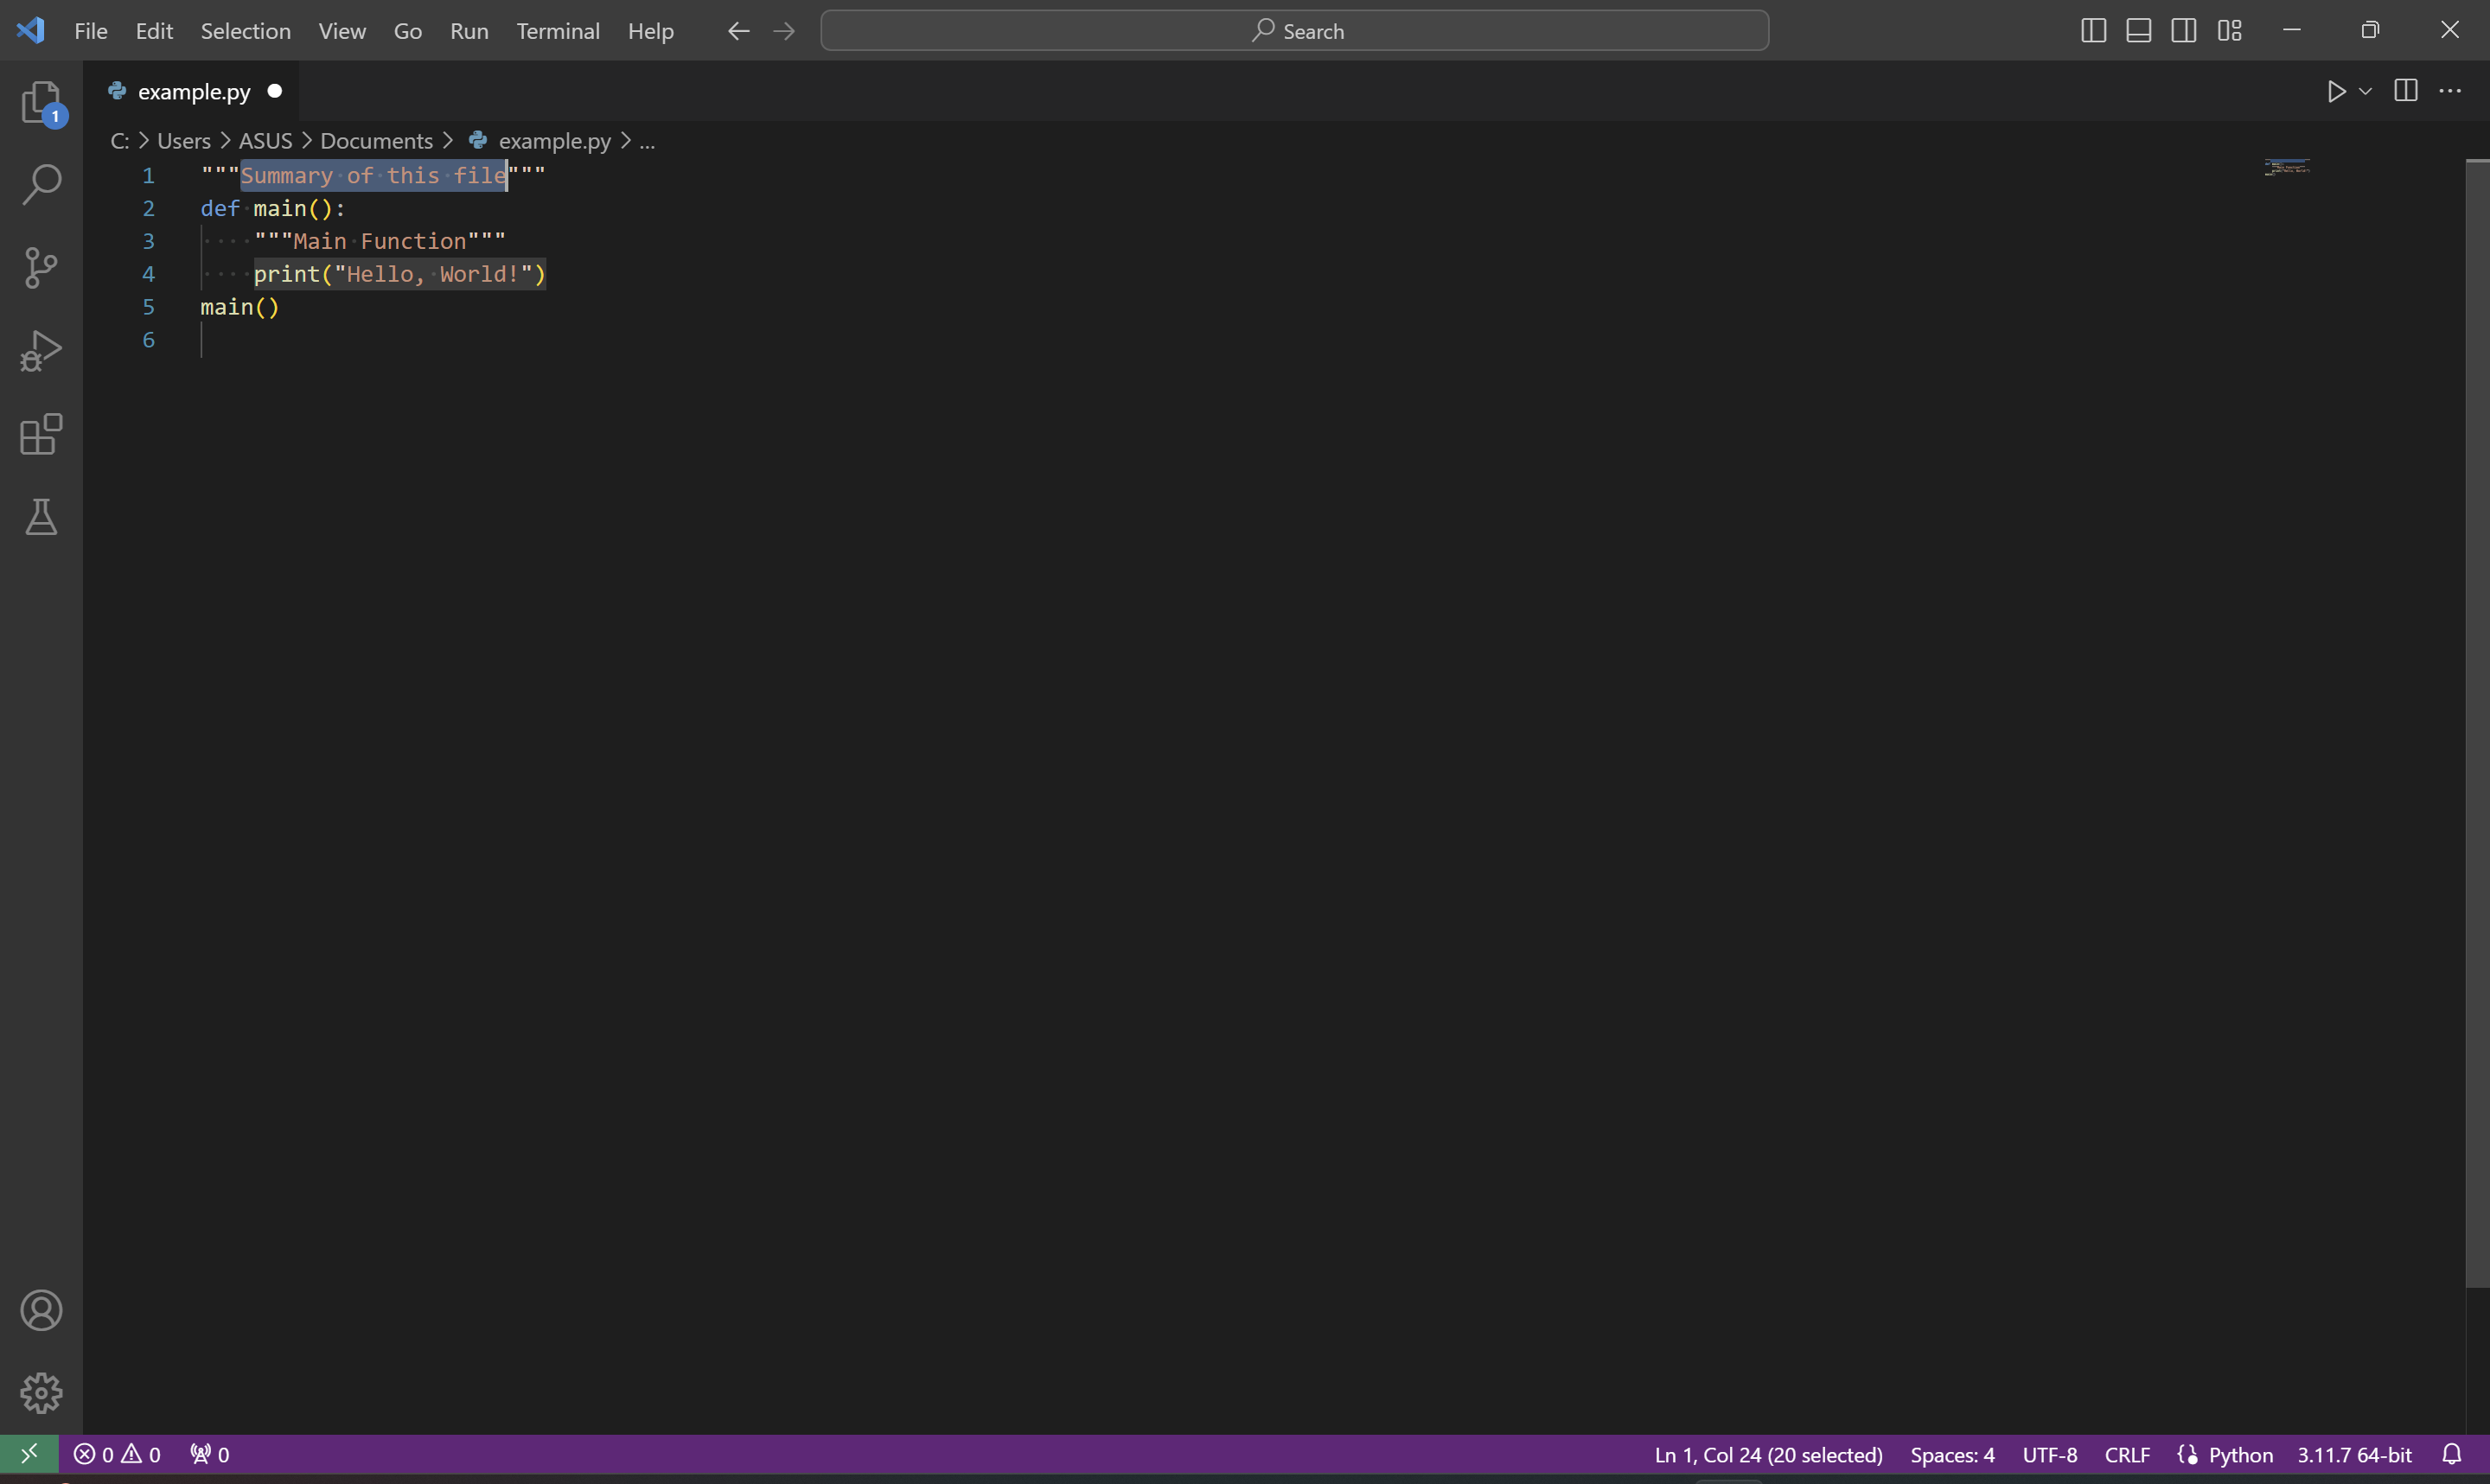Open the Manage gear menu
2490x1484 pixels.
(x=41, y=1392)
